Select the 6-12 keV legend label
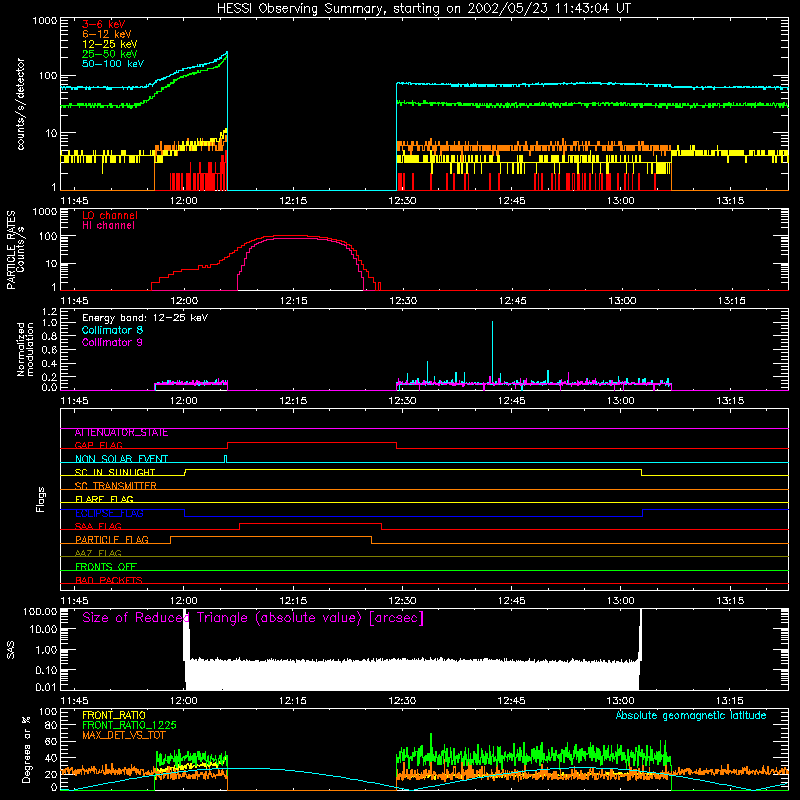 (107, 34)
